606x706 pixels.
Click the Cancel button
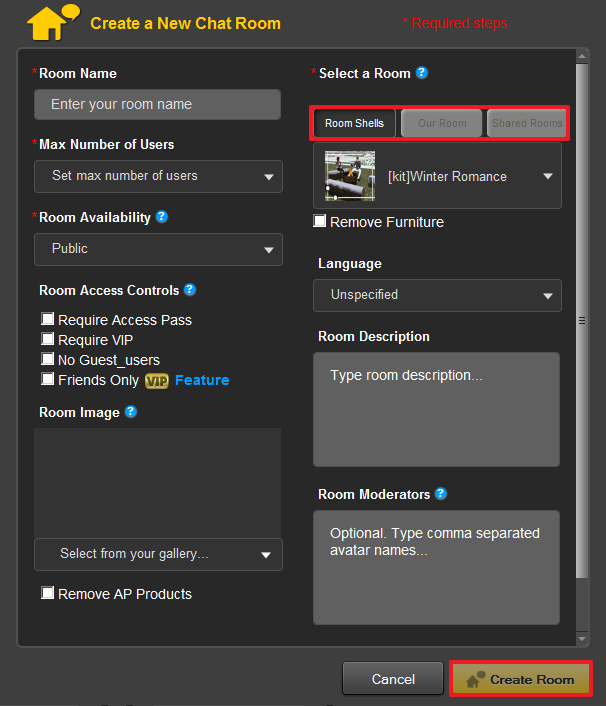click(x=392, y=679)
